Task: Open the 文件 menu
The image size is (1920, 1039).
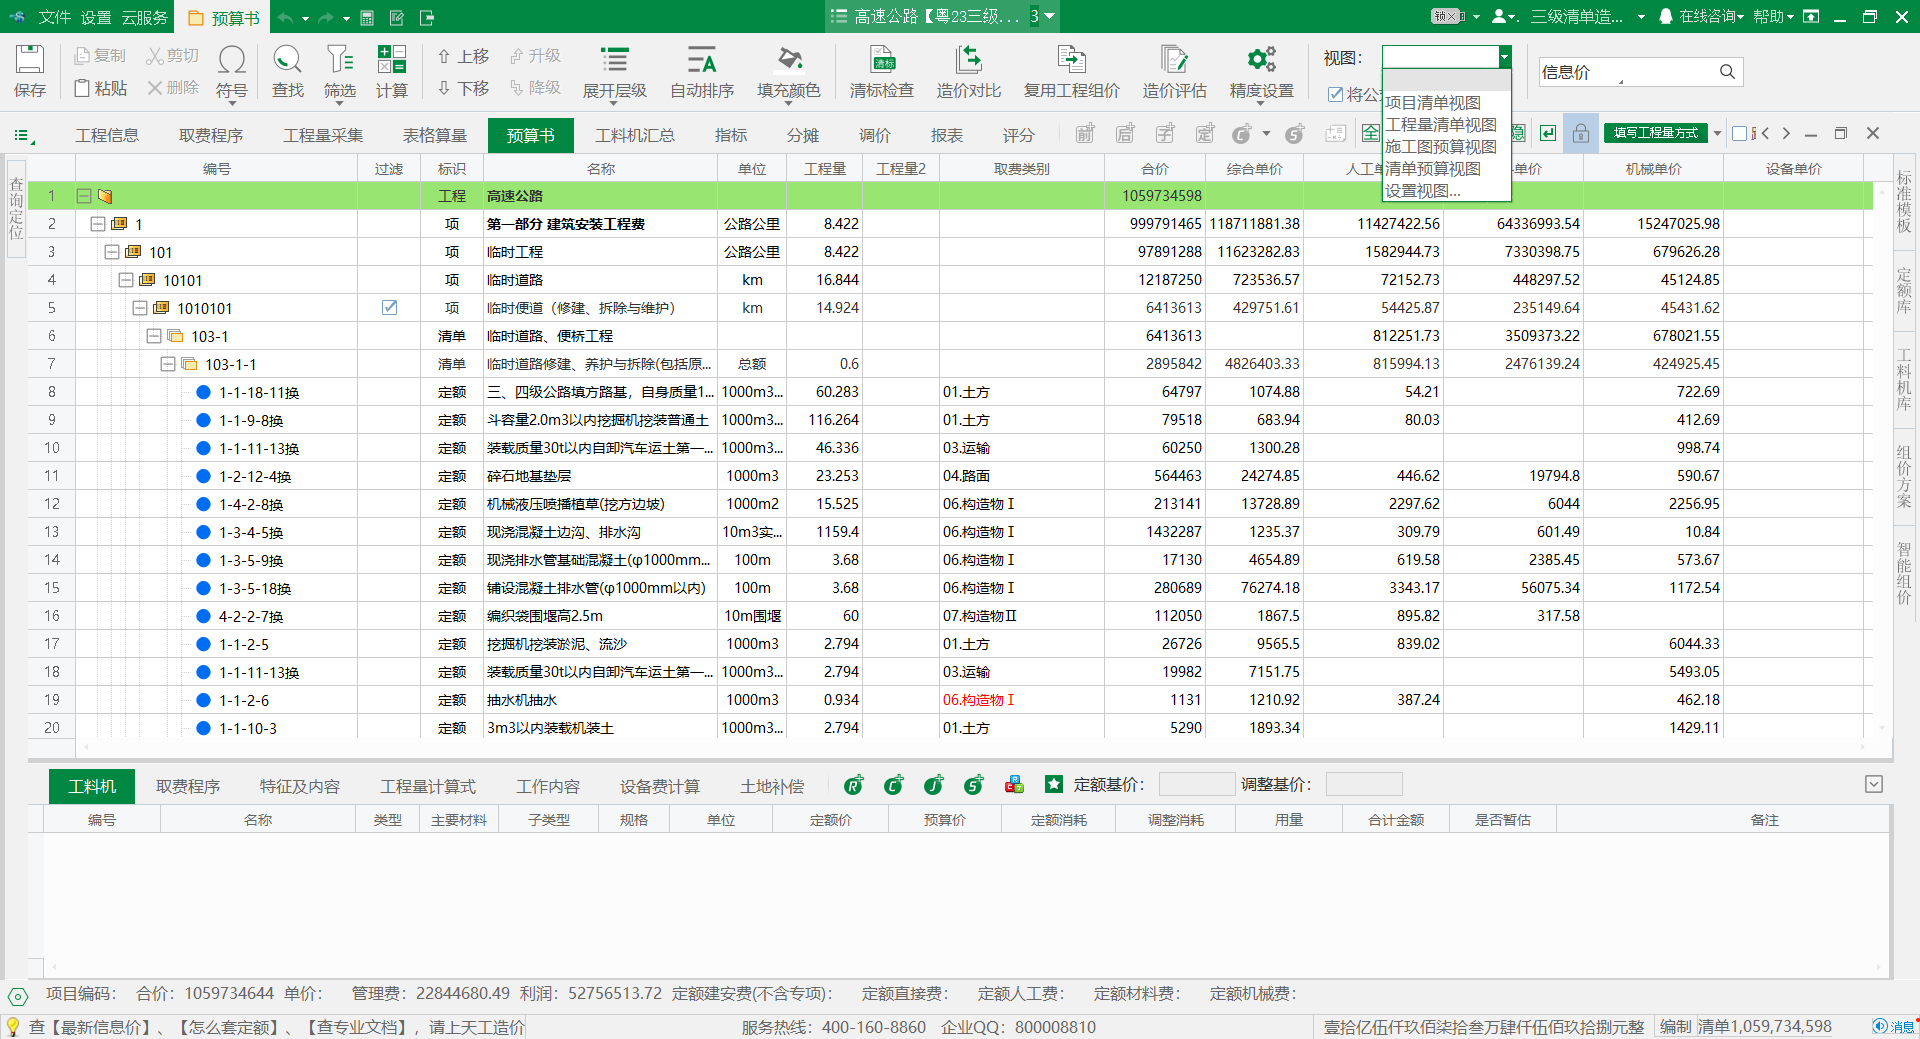Action: 54,18
